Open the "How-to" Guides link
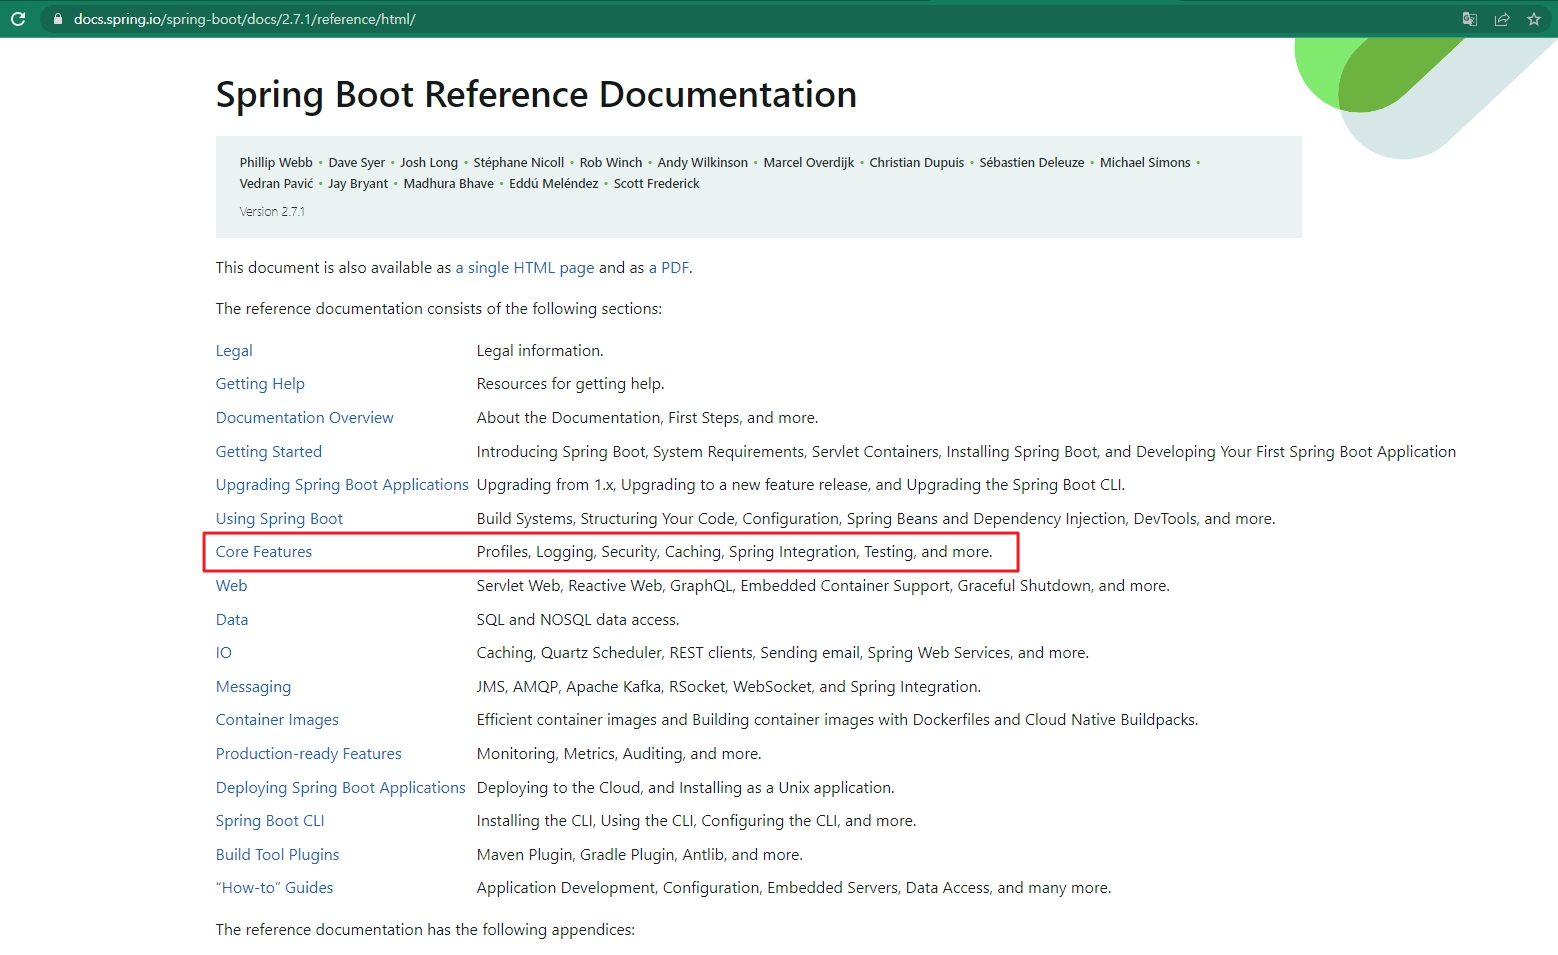 tap(275, 888)
